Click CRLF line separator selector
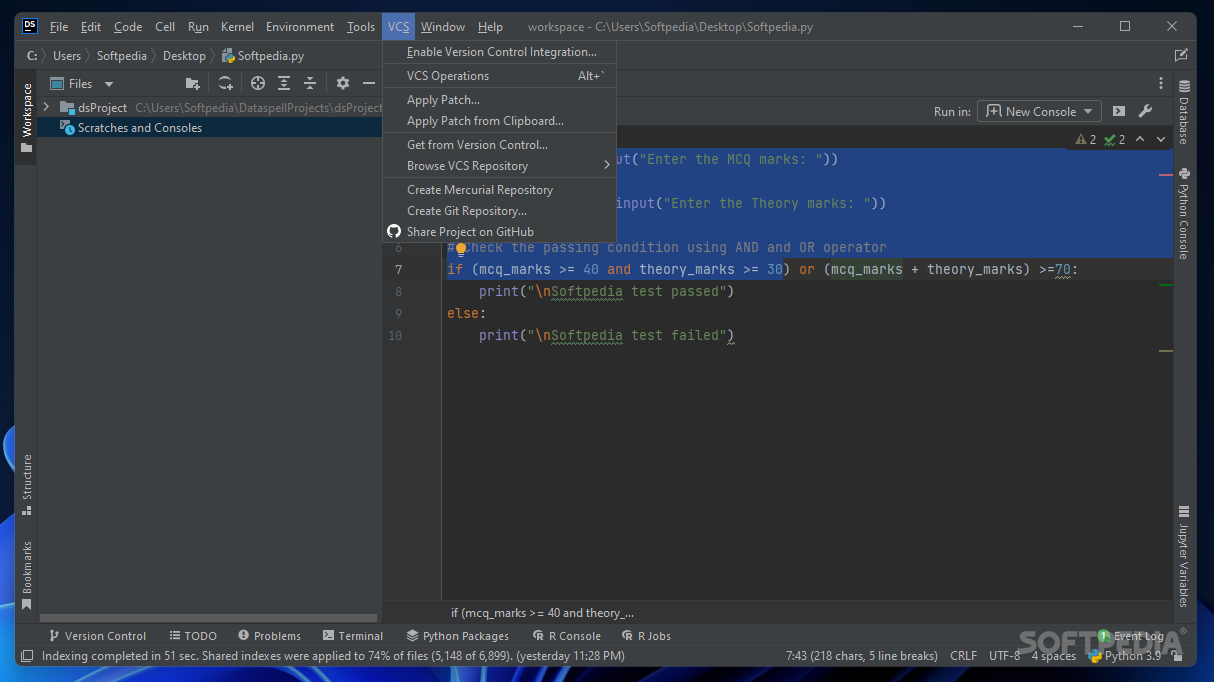Viewport: 1214px width, 682px height. point(963,656)
